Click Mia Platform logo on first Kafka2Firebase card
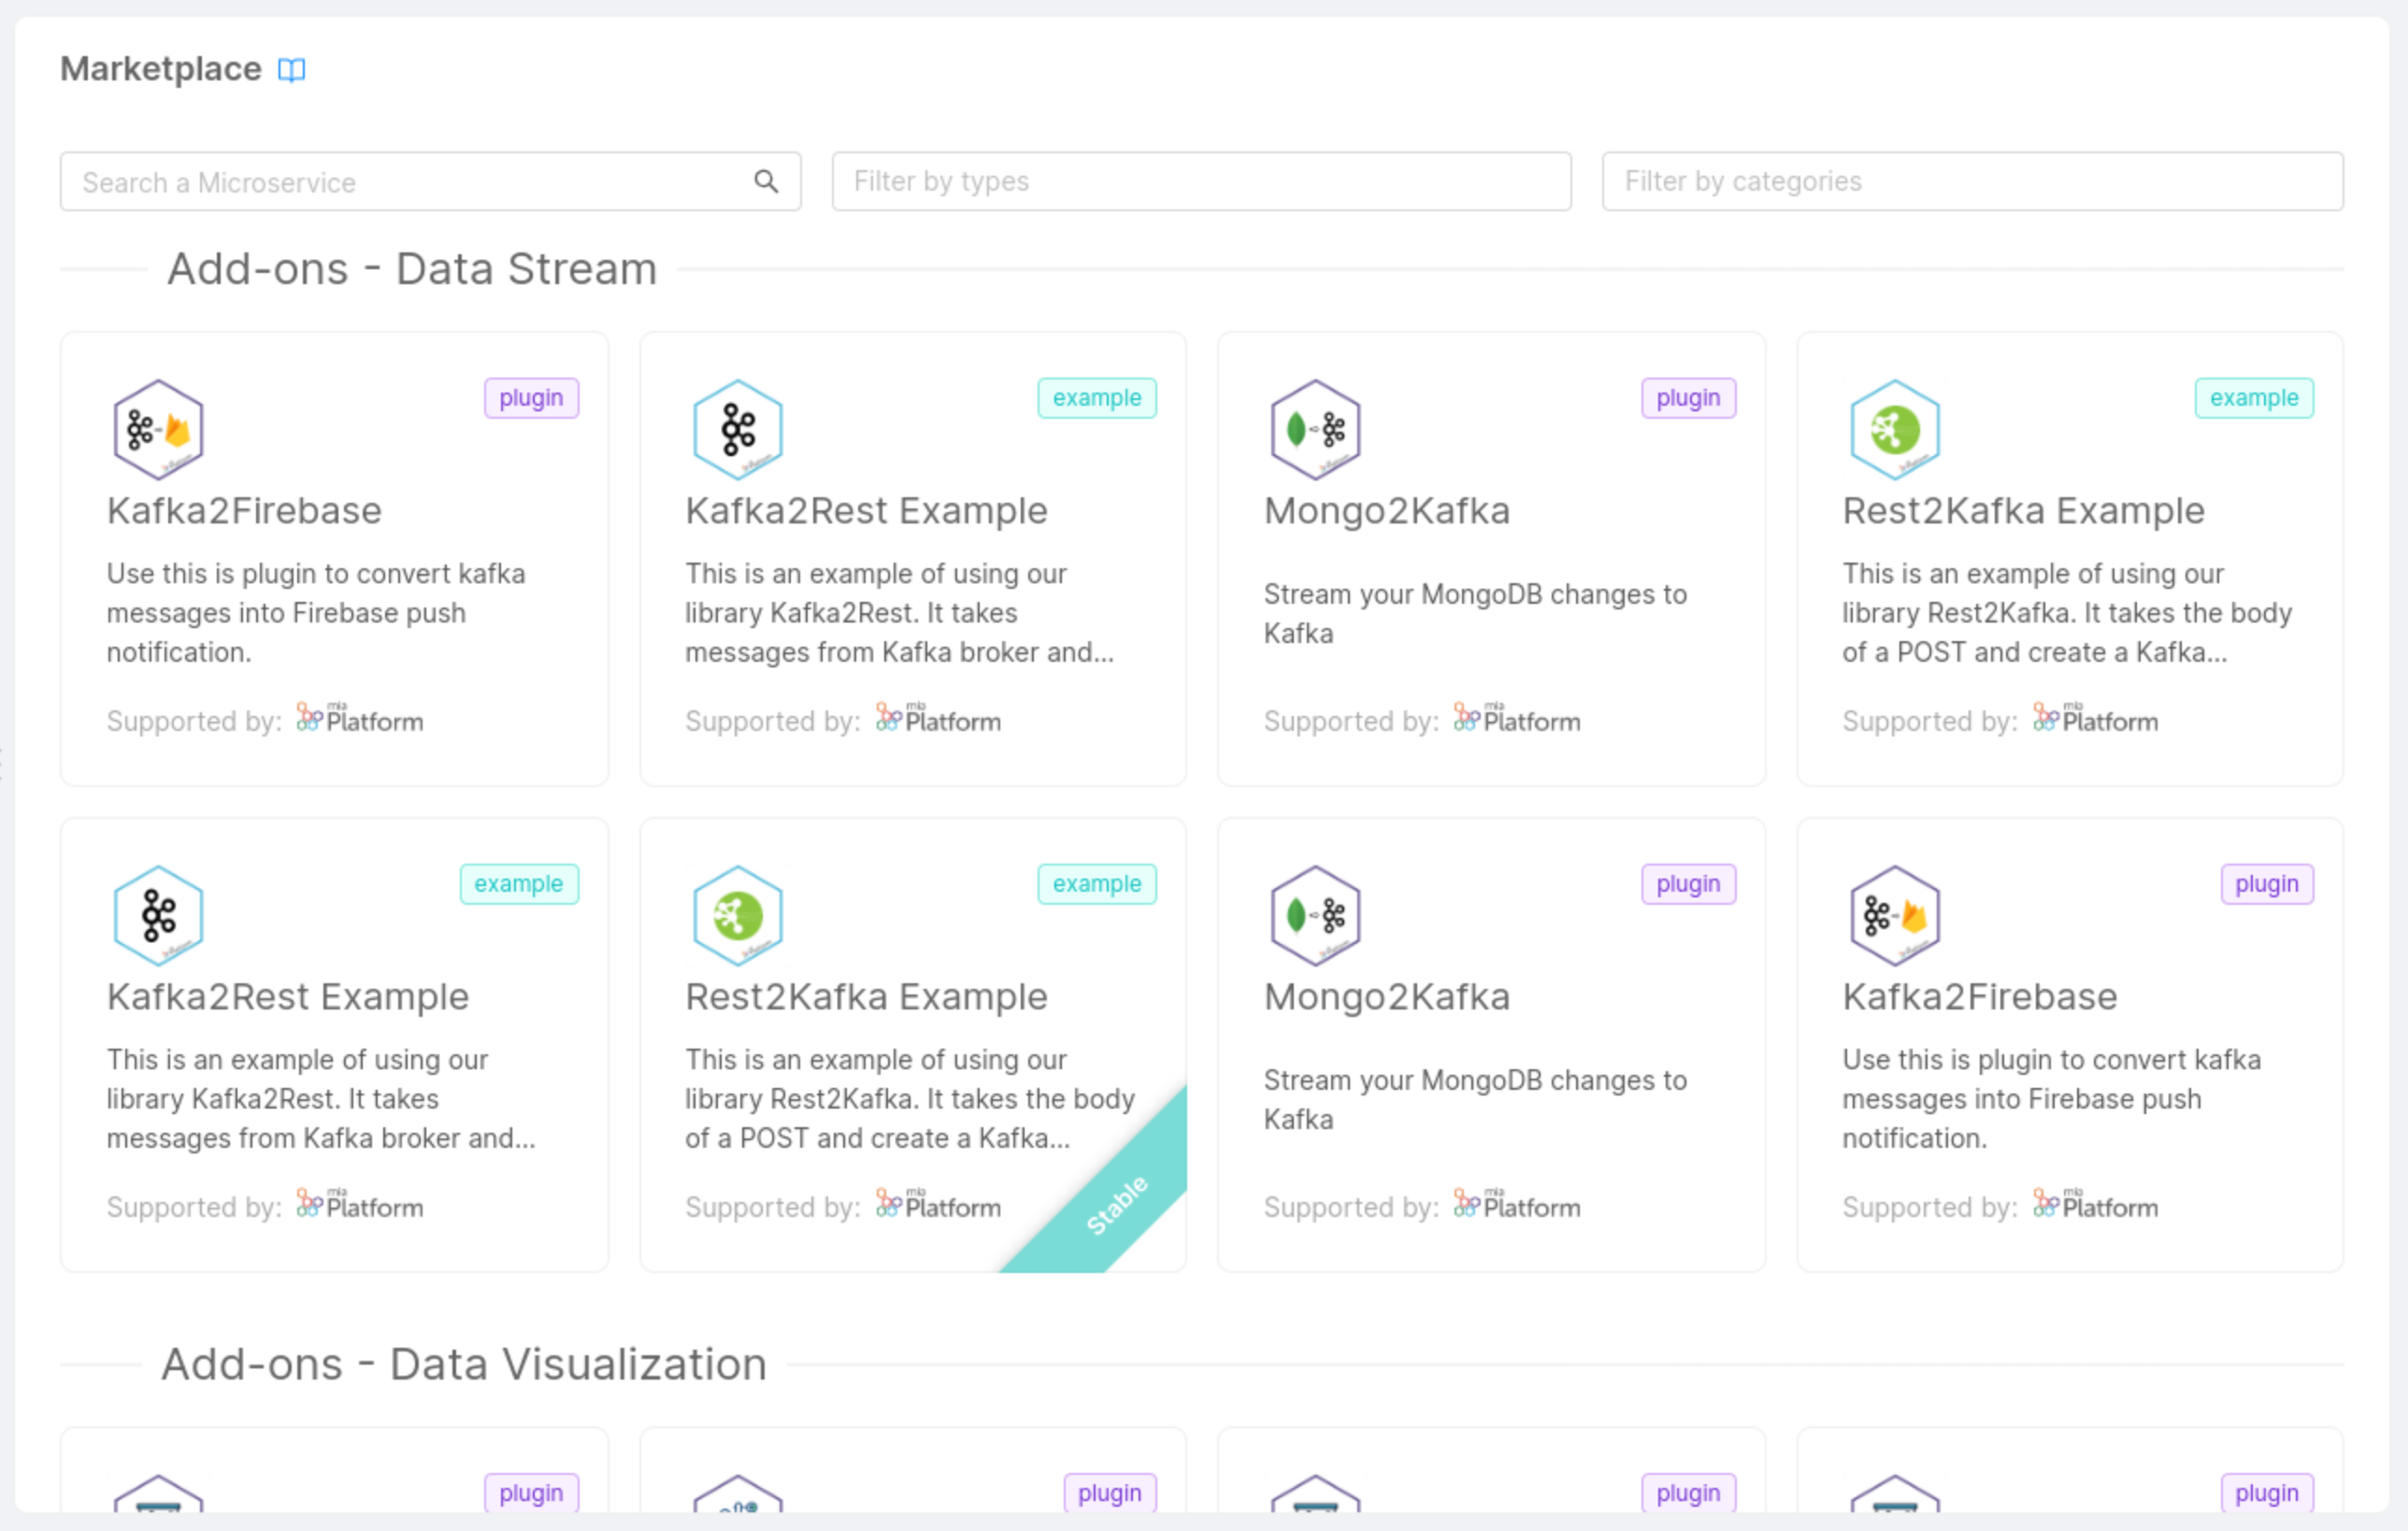 [360, 719]
